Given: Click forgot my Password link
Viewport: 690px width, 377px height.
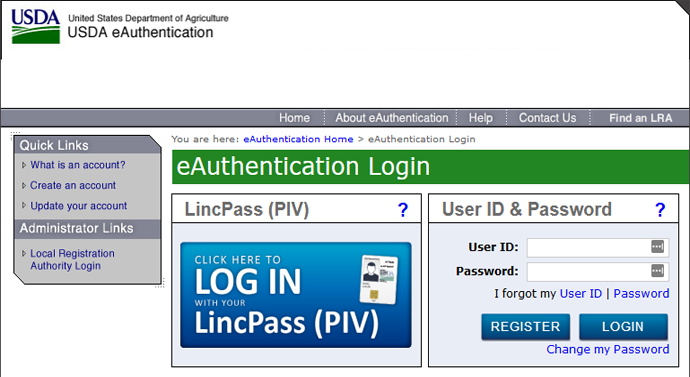Looking at the screenshot, I should click(642, 293).
